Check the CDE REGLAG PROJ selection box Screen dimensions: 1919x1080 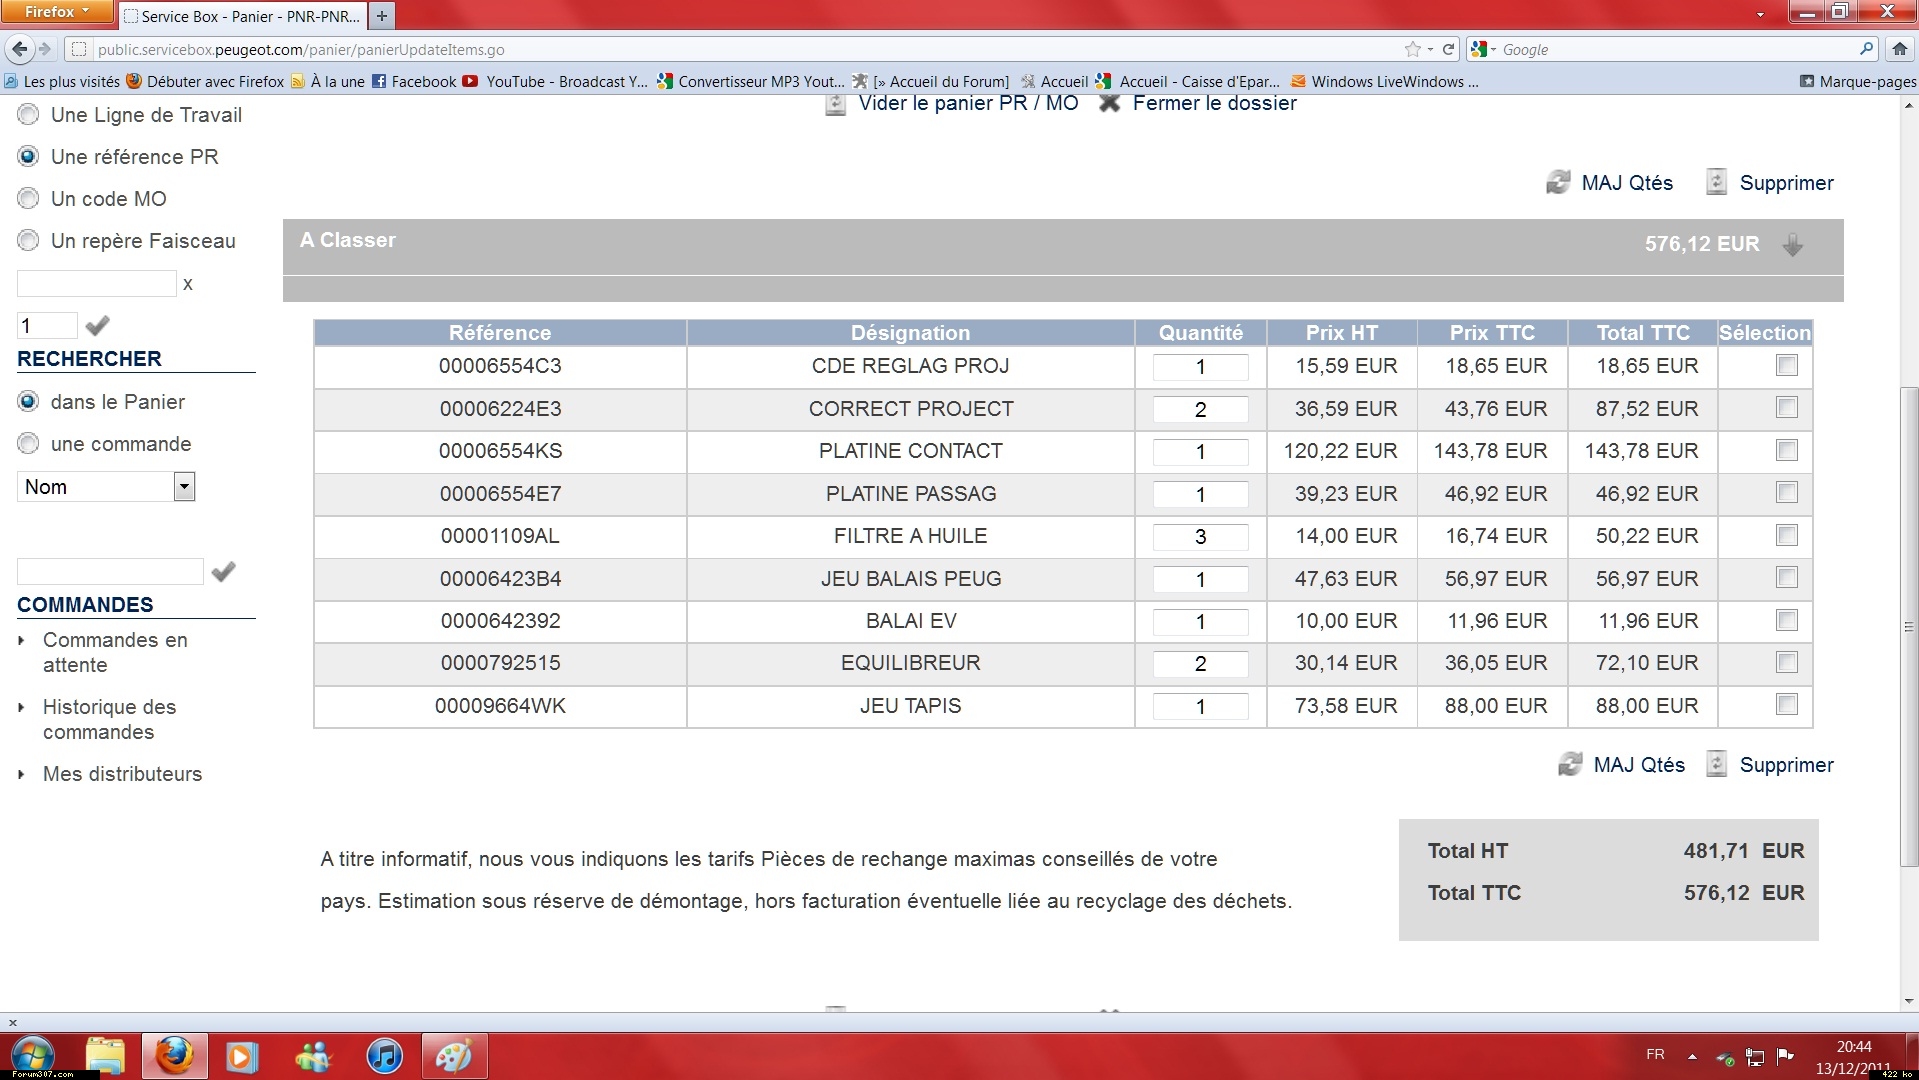click(x=1786, y=365)
